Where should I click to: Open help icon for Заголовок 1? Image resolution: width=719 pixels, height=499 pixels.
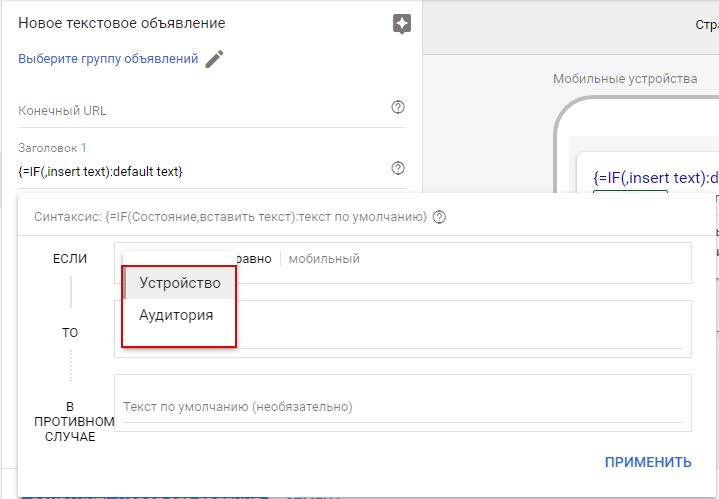398,168
